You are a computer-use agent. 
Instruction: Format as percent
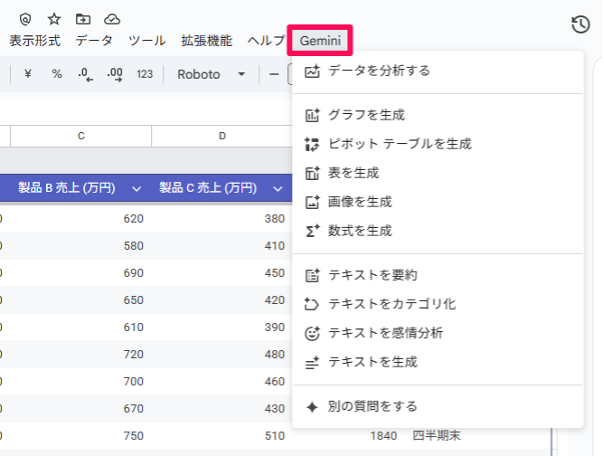tap(57, 74)
